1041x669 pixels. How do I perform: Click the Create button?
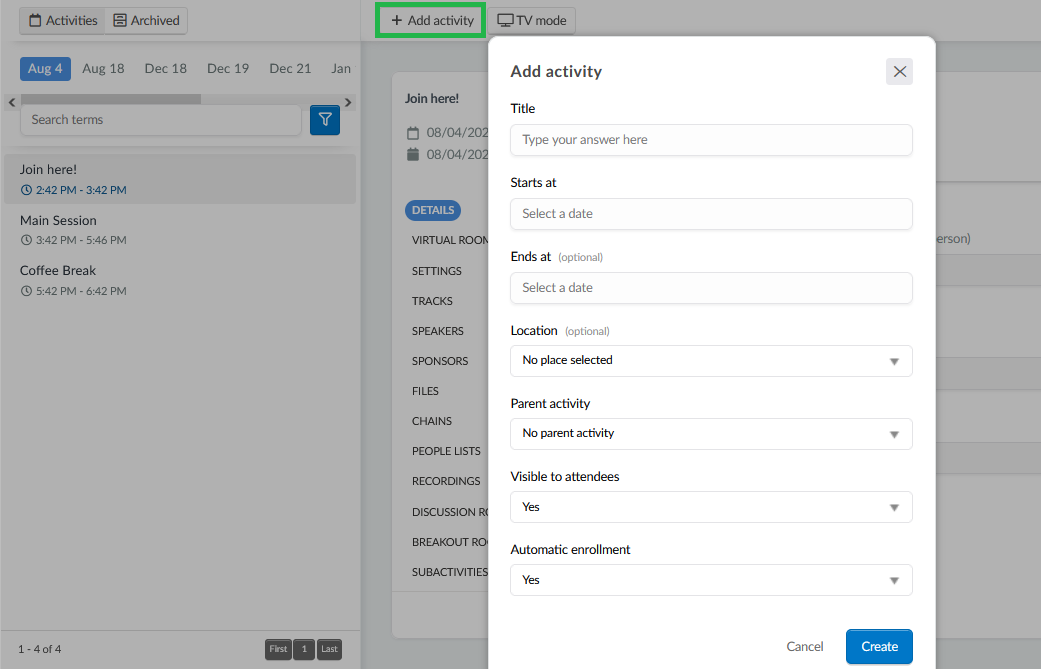tap(879, 646)
